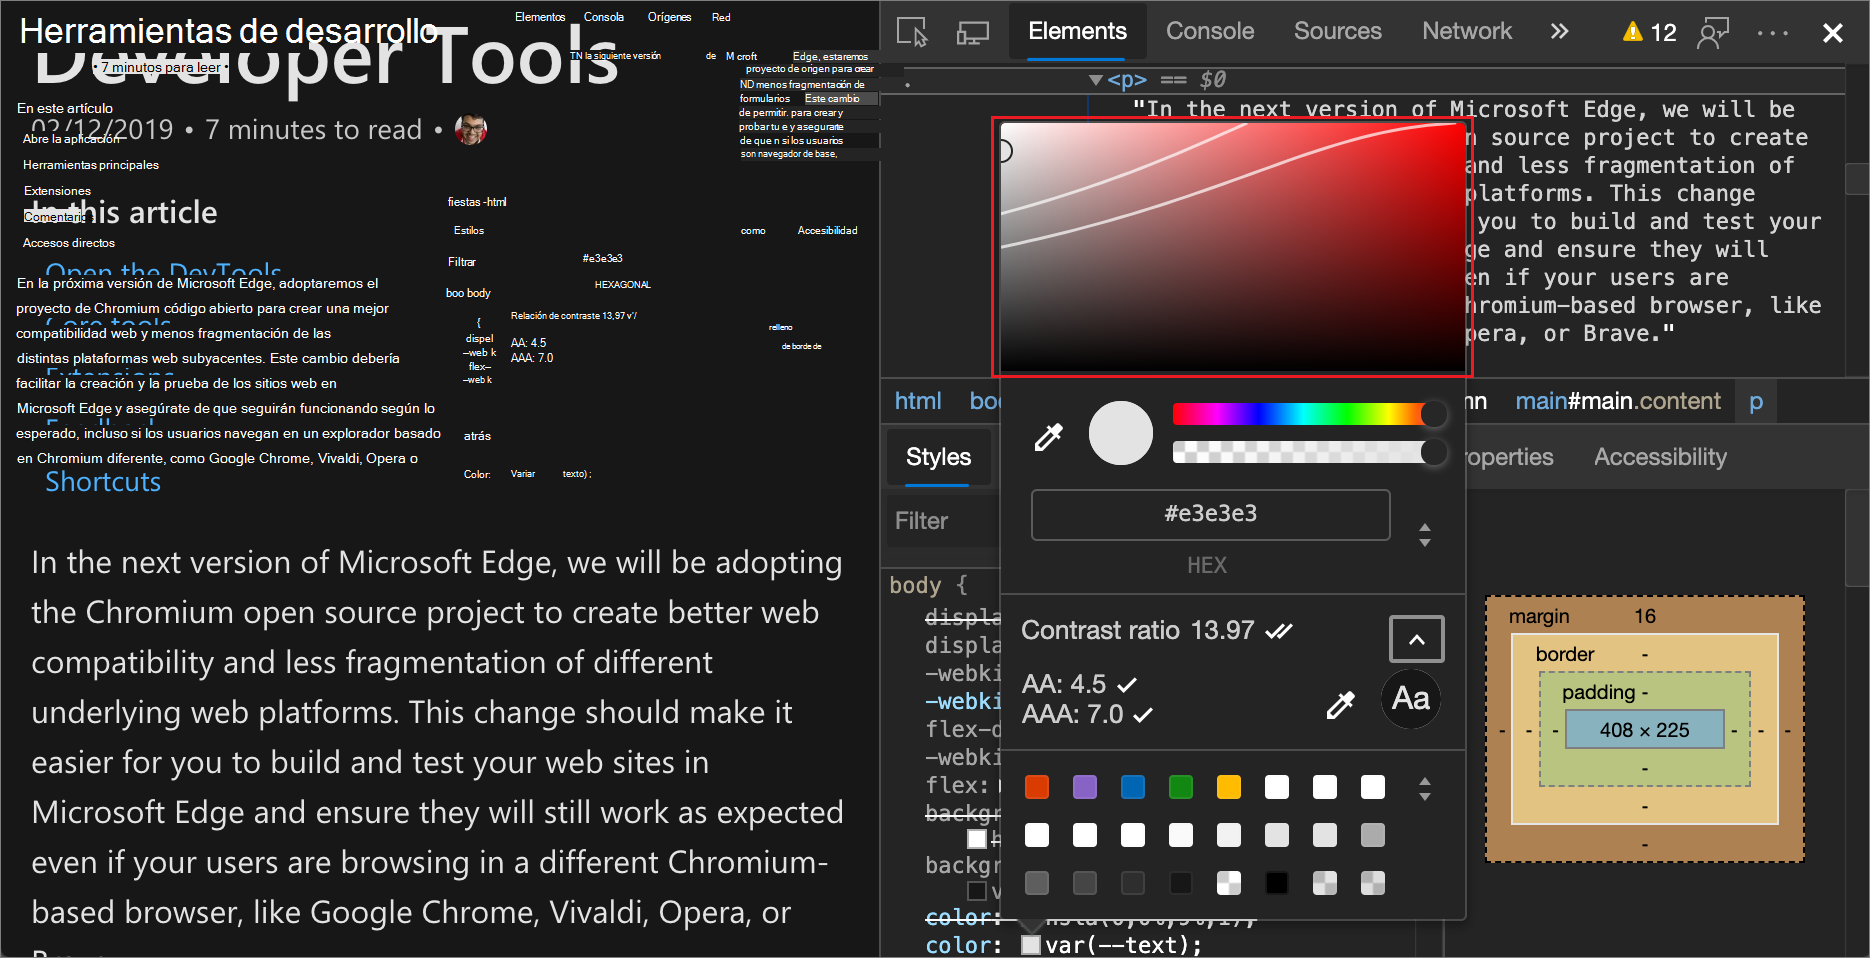This screenshot has height=958, width=1870.
Task: Click the main#main.content breadcrumb
Action: [1617, 401]
